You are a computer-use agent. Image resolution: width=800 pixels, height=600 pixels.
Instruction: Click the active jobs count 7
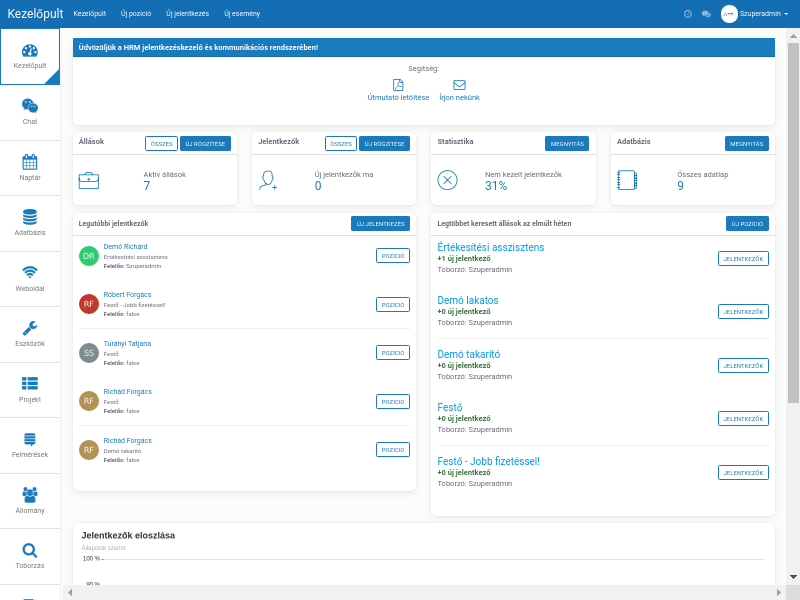tap(147, 186)
